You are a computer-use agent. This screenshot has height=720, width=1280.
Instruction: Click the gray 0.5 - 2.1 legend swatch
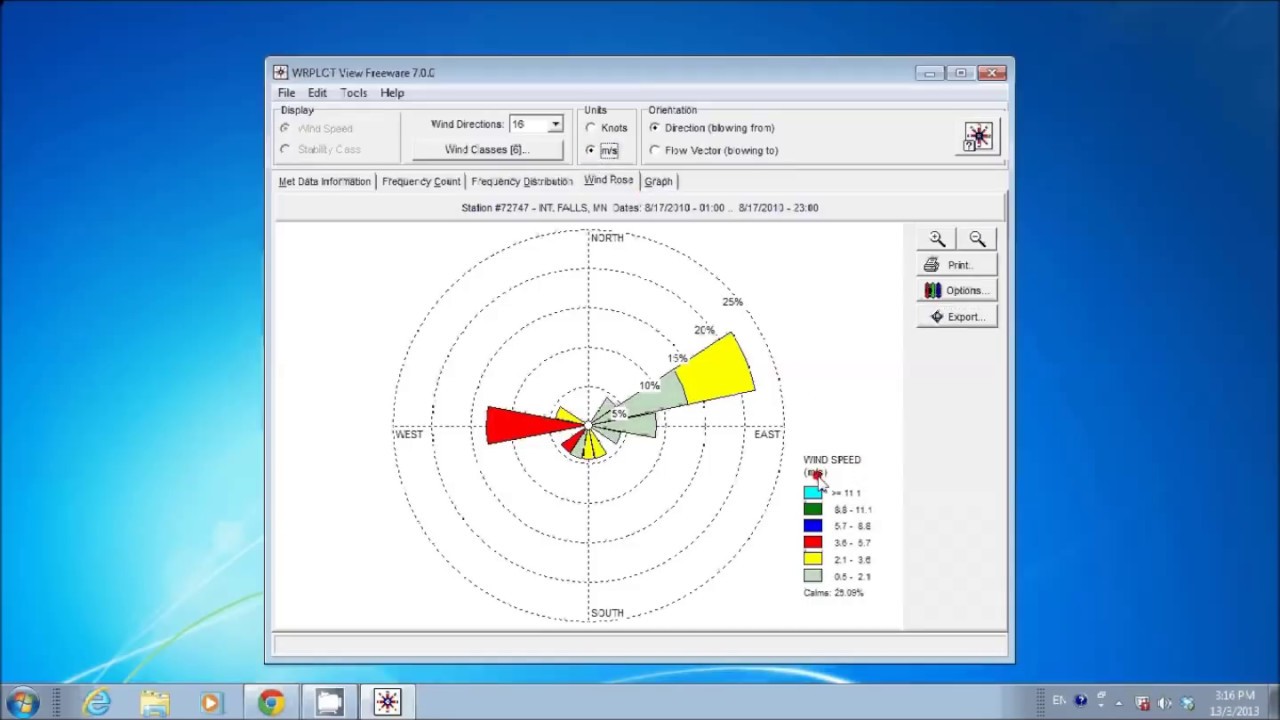click(x=813, y=576)
